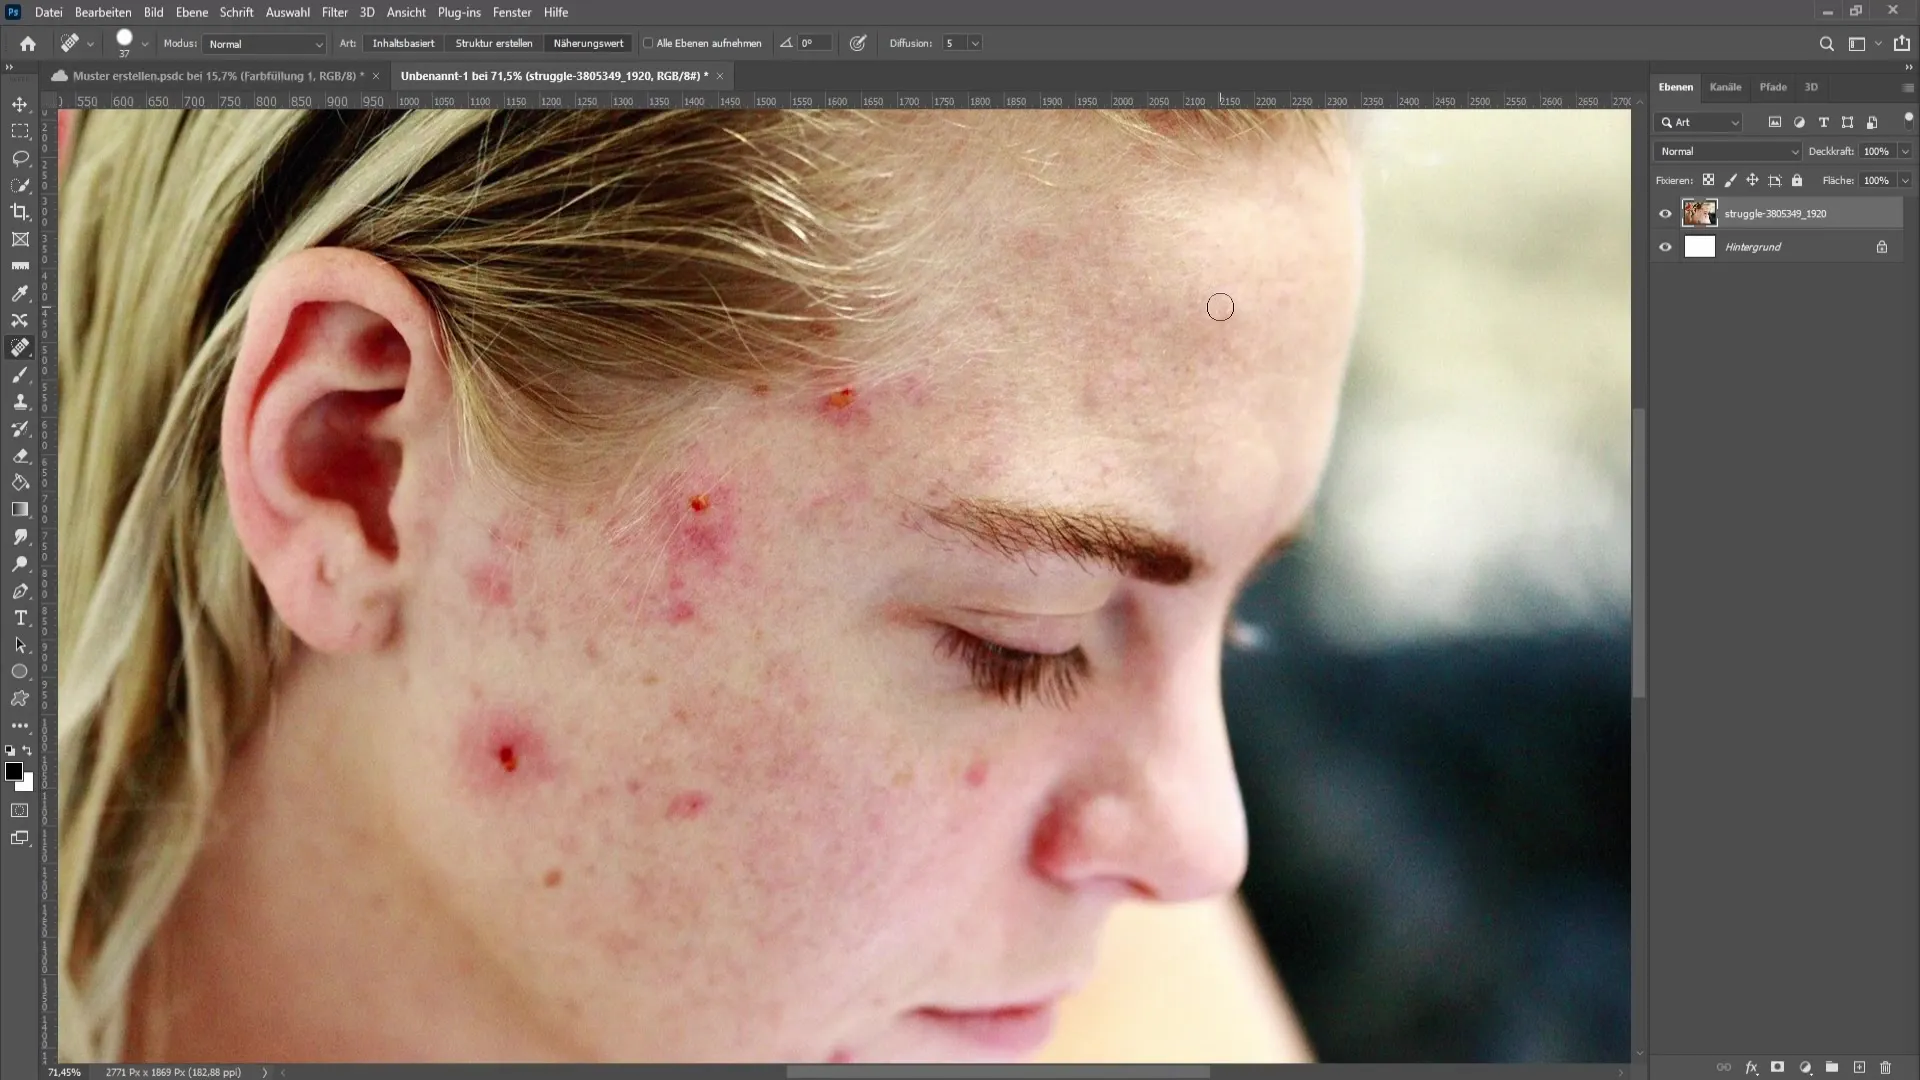Select the Lasso tool

click(x=20, y=157)
